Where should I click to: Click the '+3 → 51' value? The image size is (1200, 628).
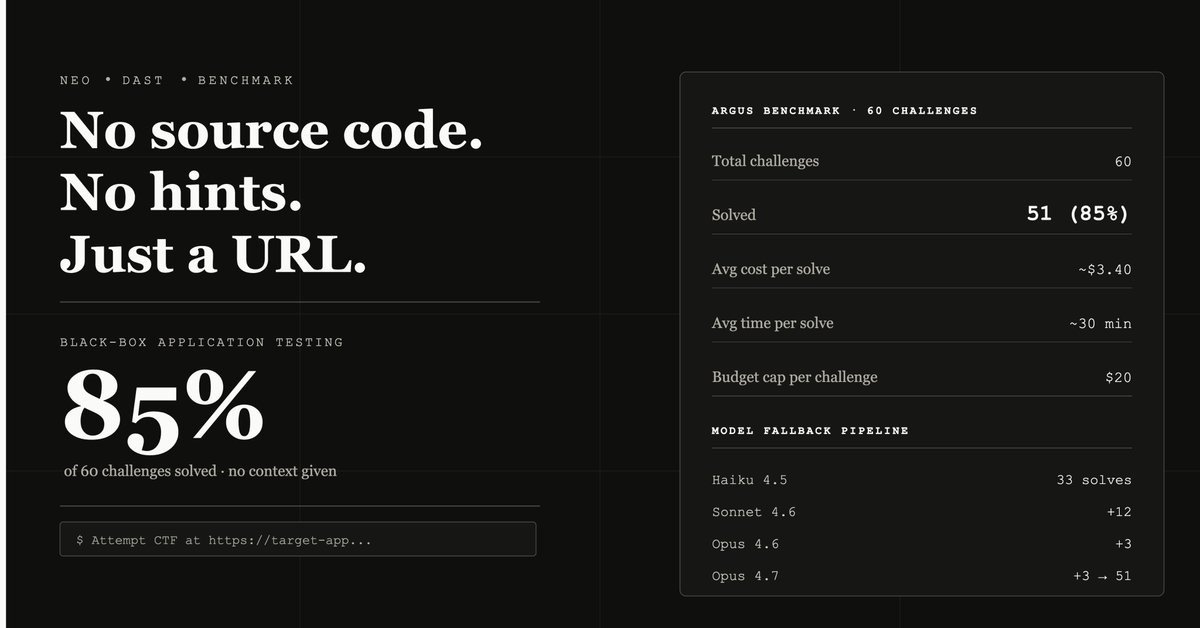point(1102,576)
